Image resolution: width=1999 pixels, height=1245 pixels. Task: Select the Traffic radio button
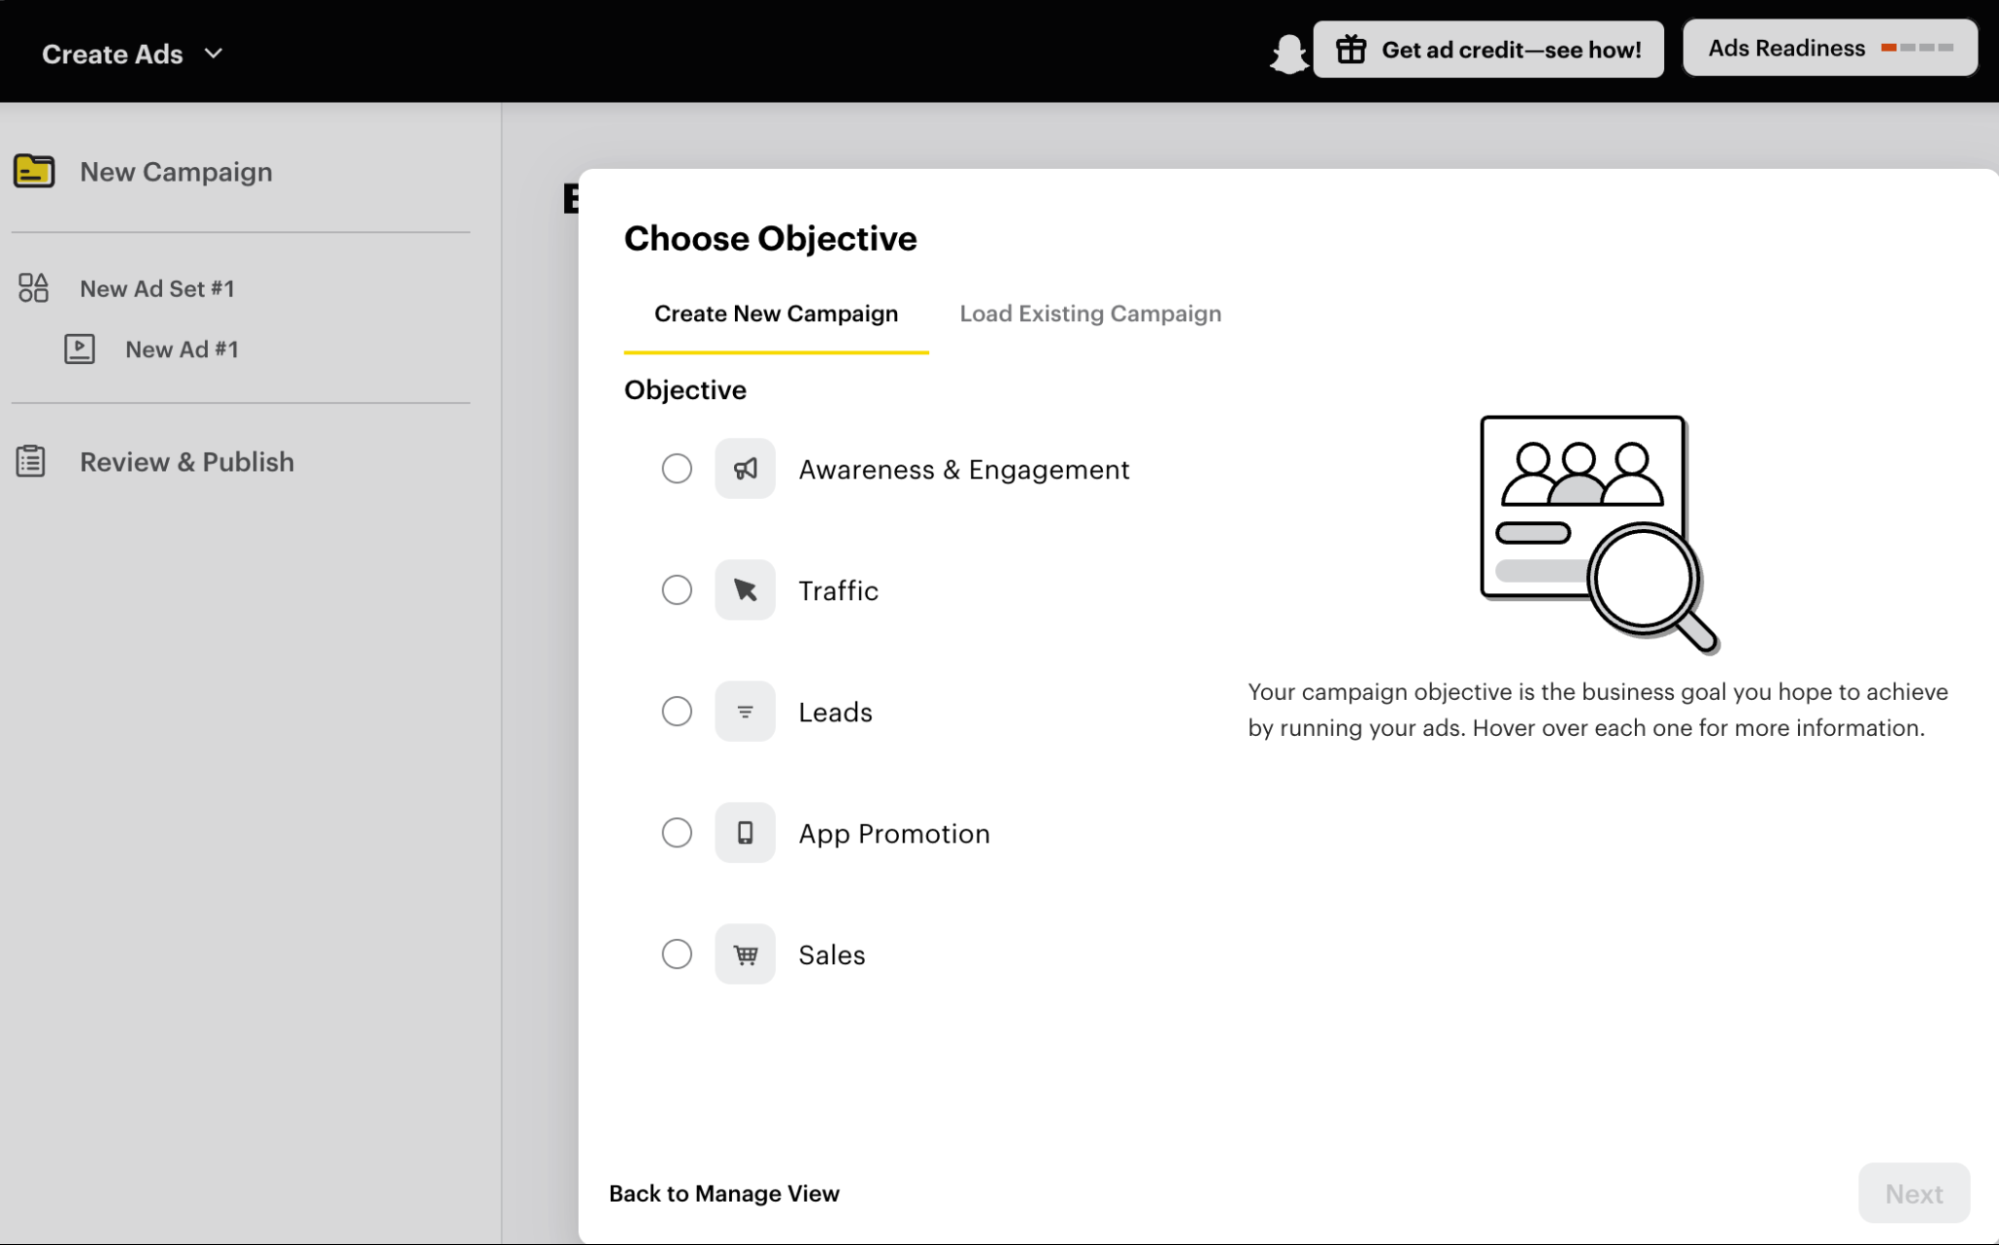coord(677,590)
